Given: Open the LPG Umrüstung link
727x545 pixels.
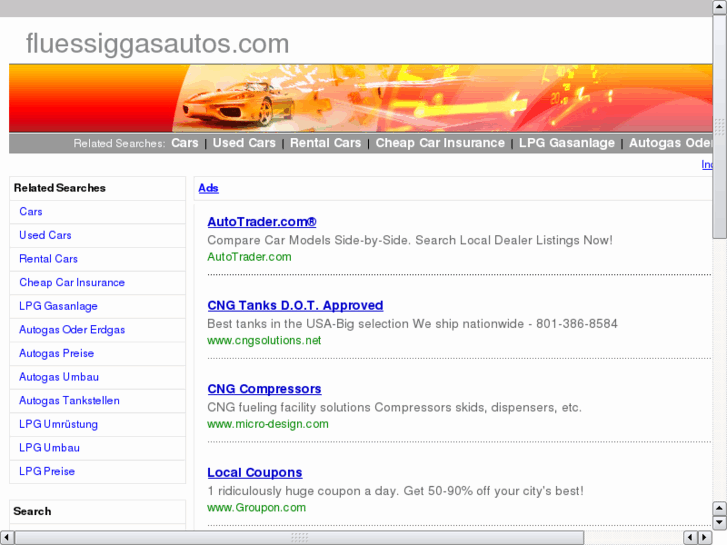Looking at the screenshot, I should 58,424.
